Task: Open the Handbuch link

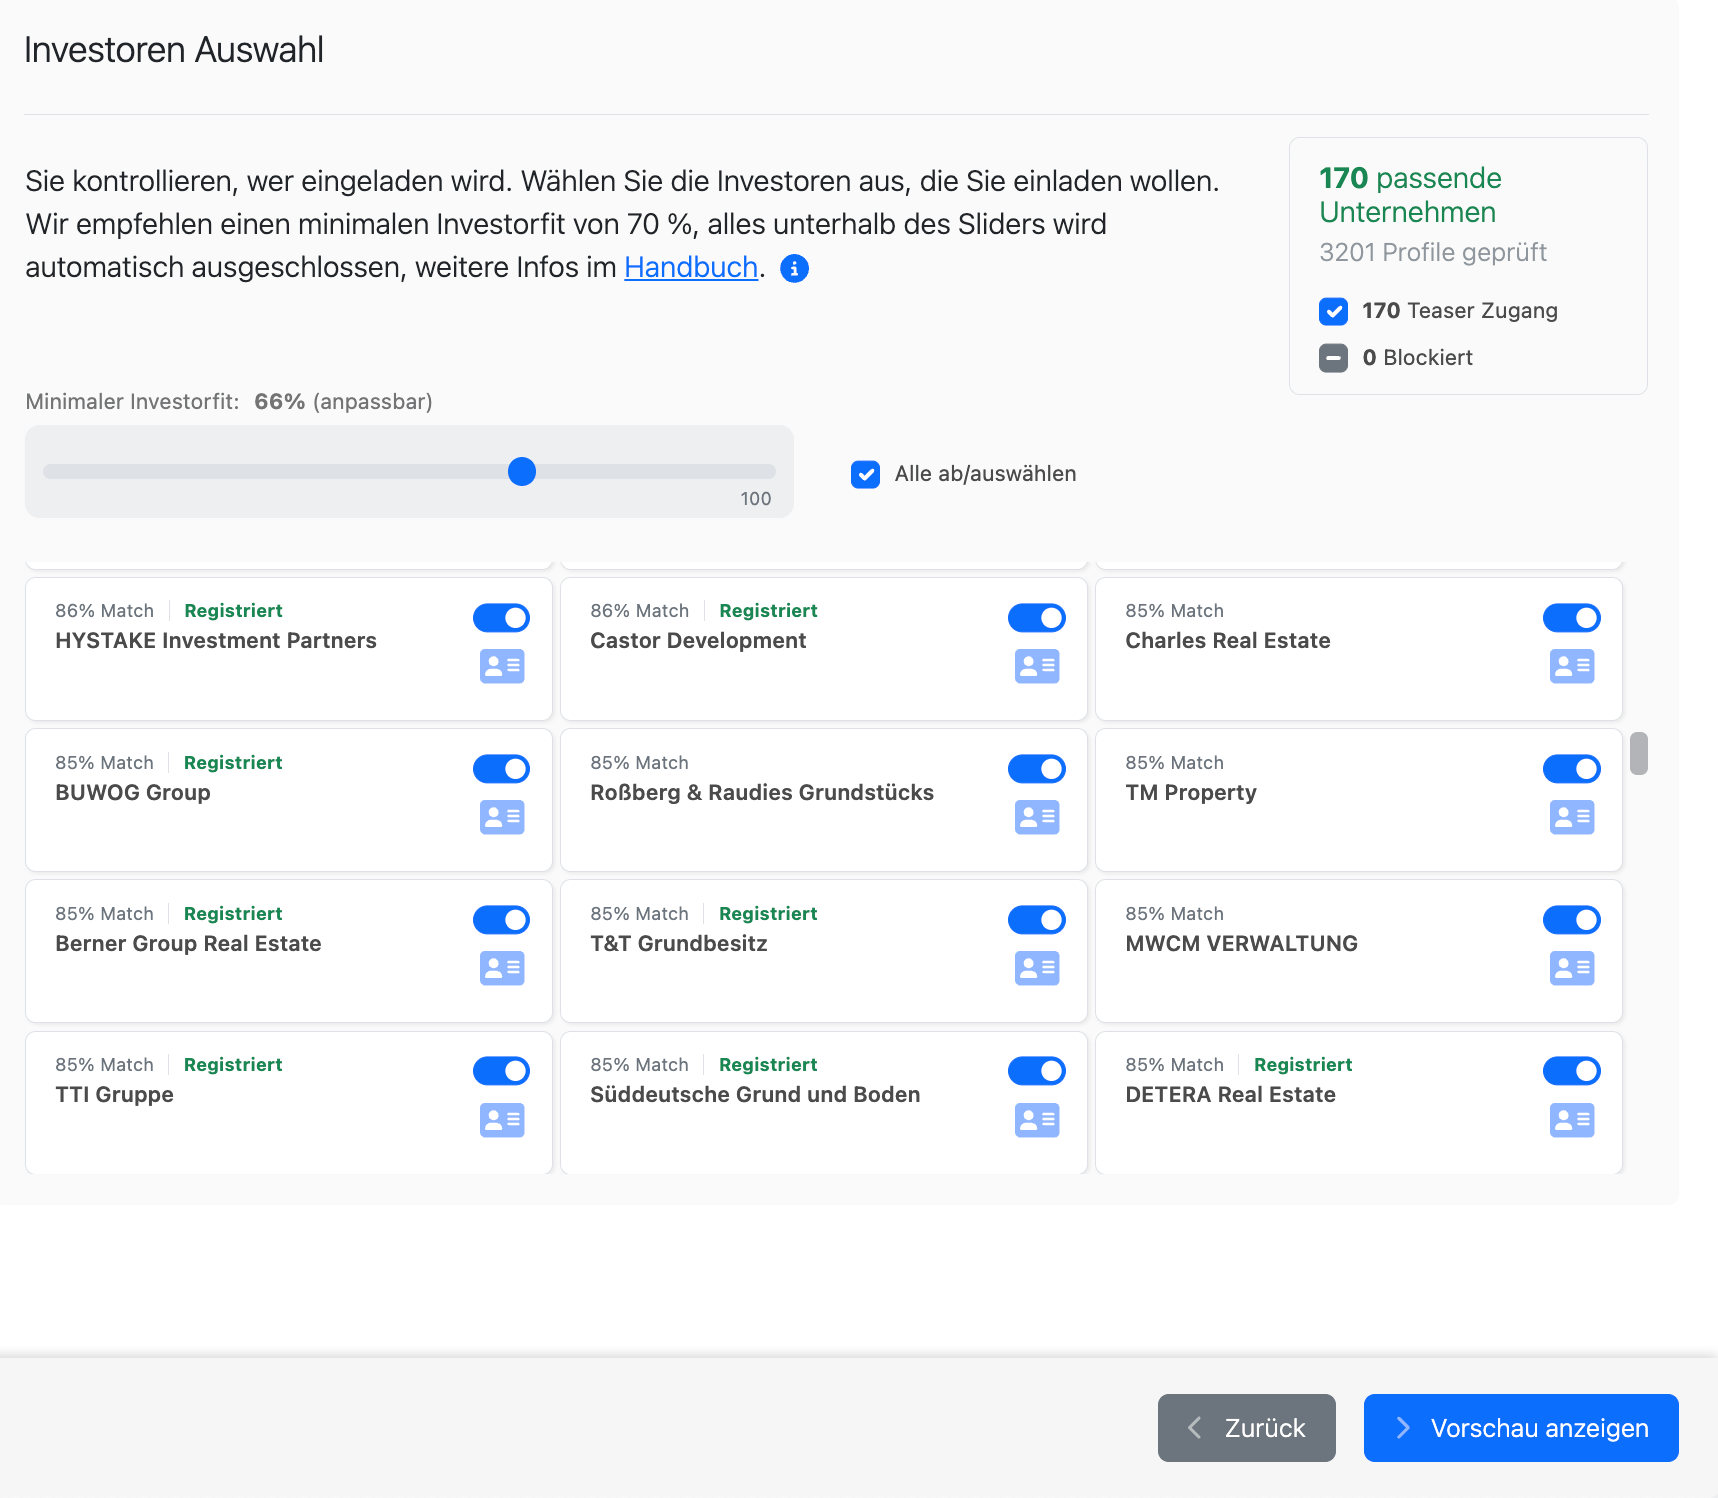Action: click(691, 267)
